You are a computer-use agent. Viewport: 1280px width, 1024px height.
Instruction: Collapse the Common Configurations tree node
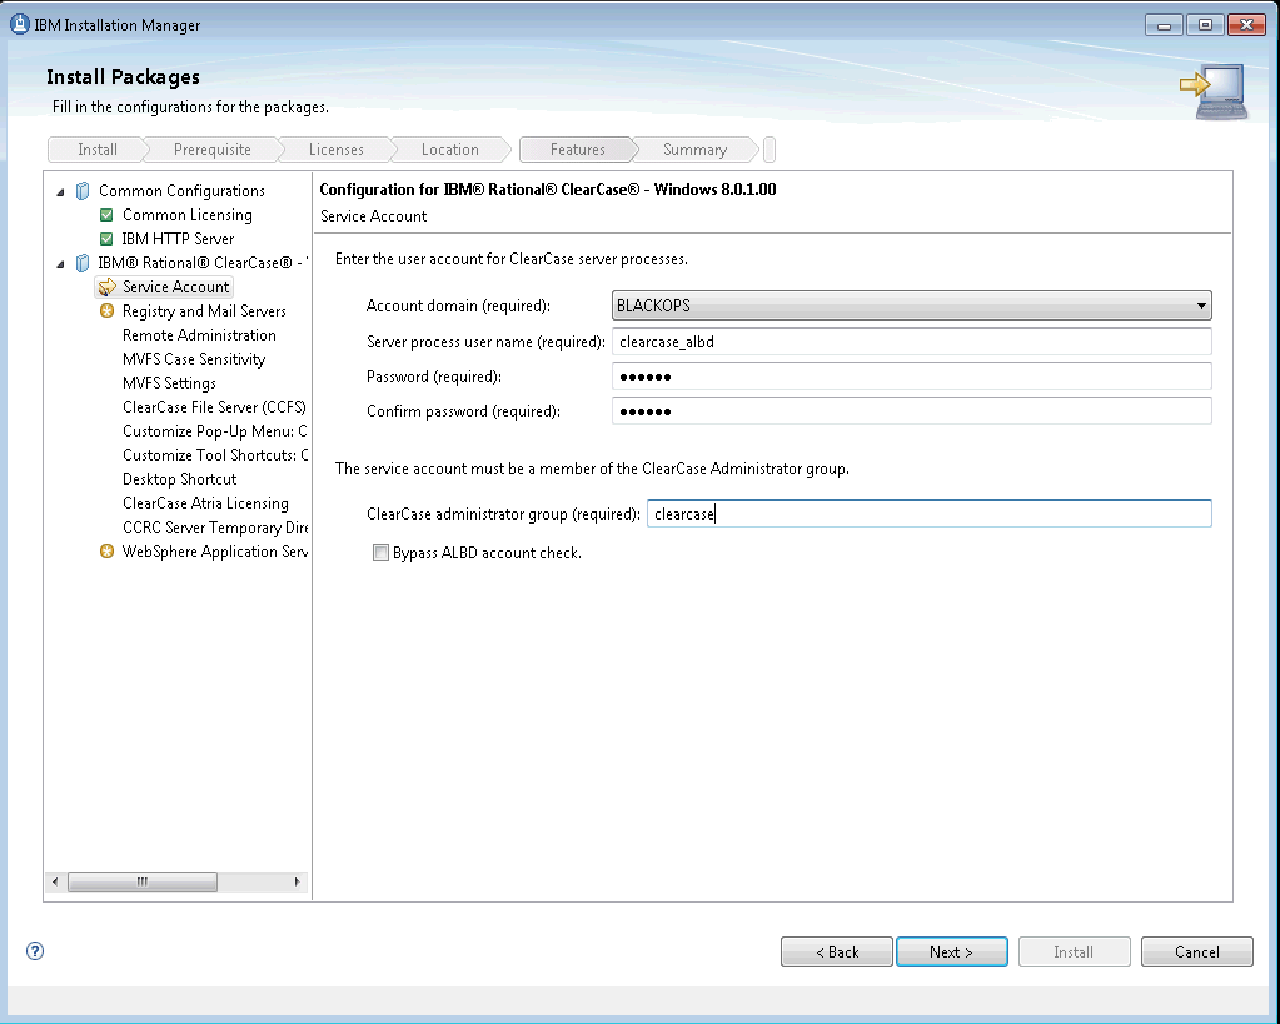(60, 191)
